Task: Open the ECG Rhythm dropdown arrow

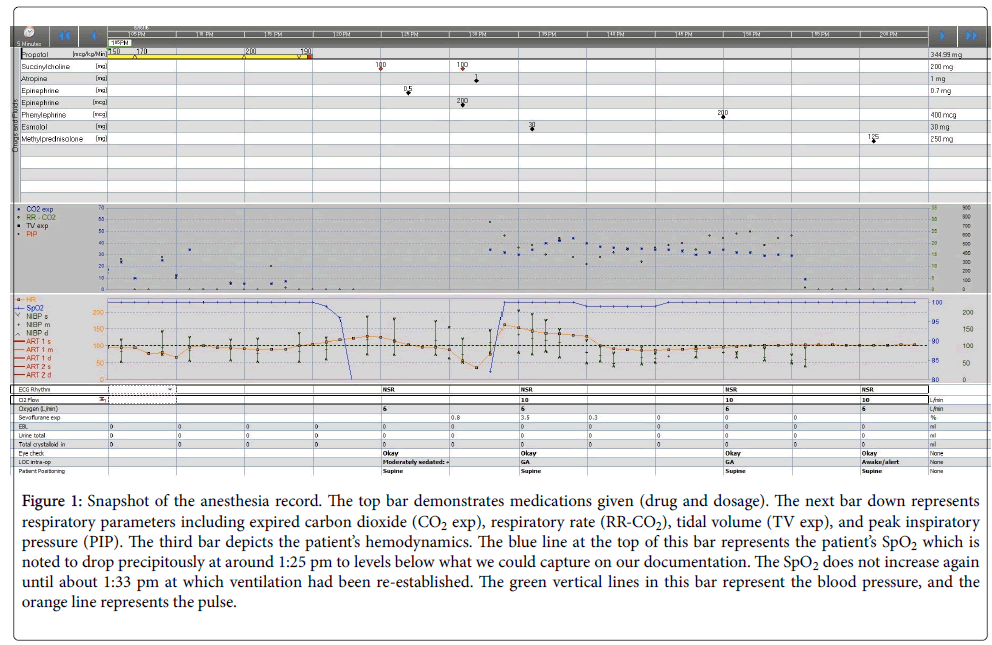Action: click(x=170, y=389)
